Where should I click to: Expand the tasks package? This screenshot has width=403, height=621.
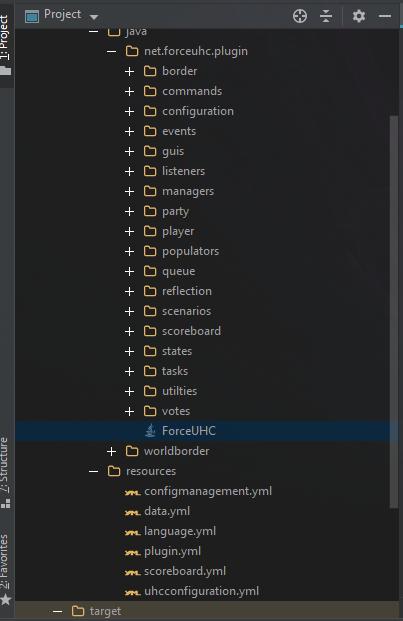129,371
